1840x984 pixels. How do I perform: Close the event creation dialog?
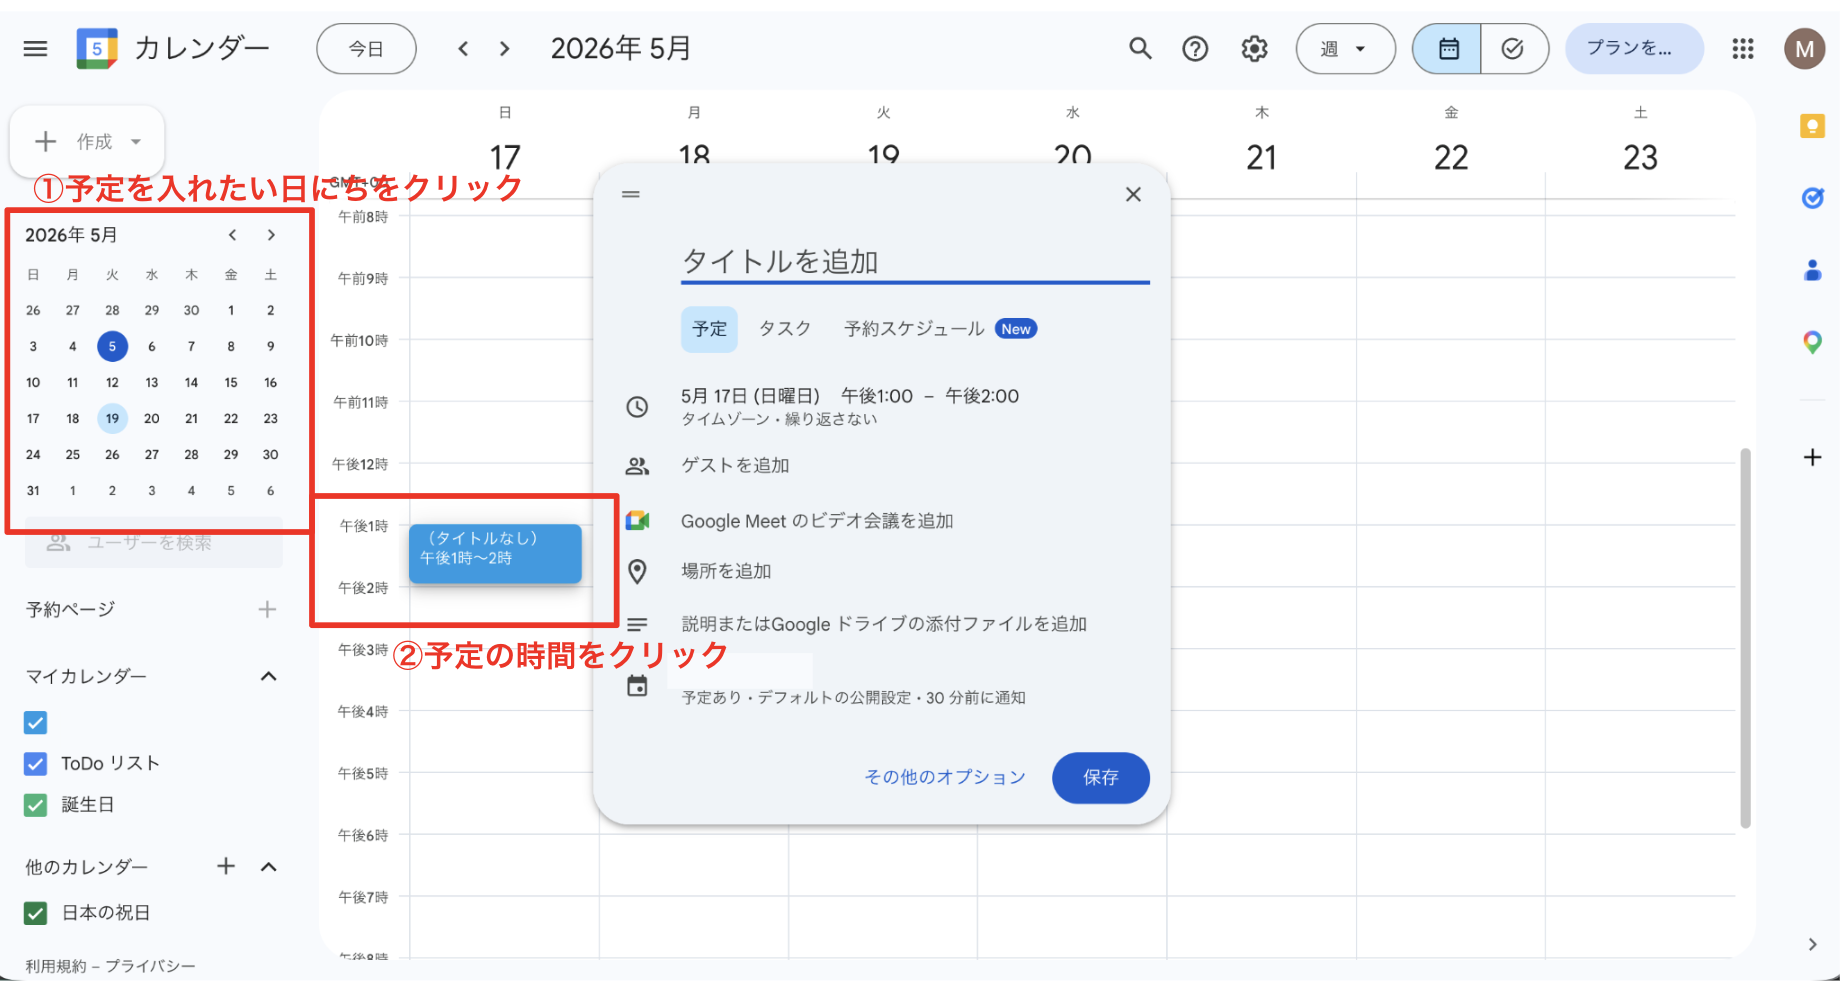[1133, 194]
